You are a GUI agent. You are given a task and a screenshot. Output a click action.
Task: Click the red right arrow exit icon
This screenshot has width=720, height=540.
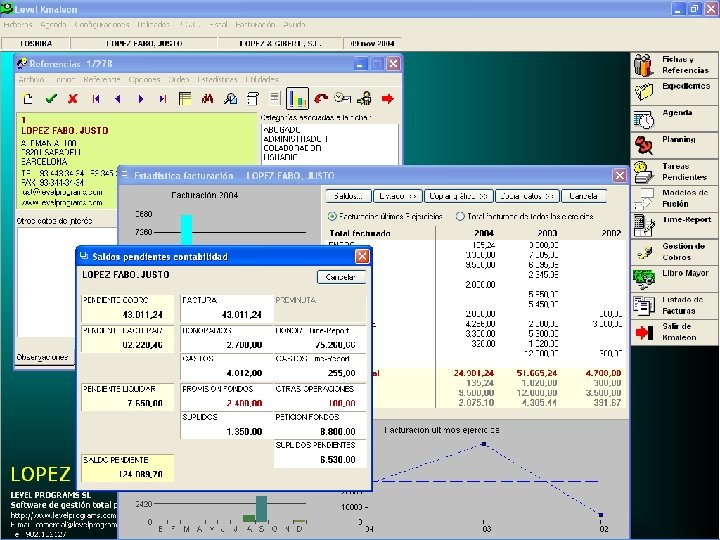click(388, 98)
